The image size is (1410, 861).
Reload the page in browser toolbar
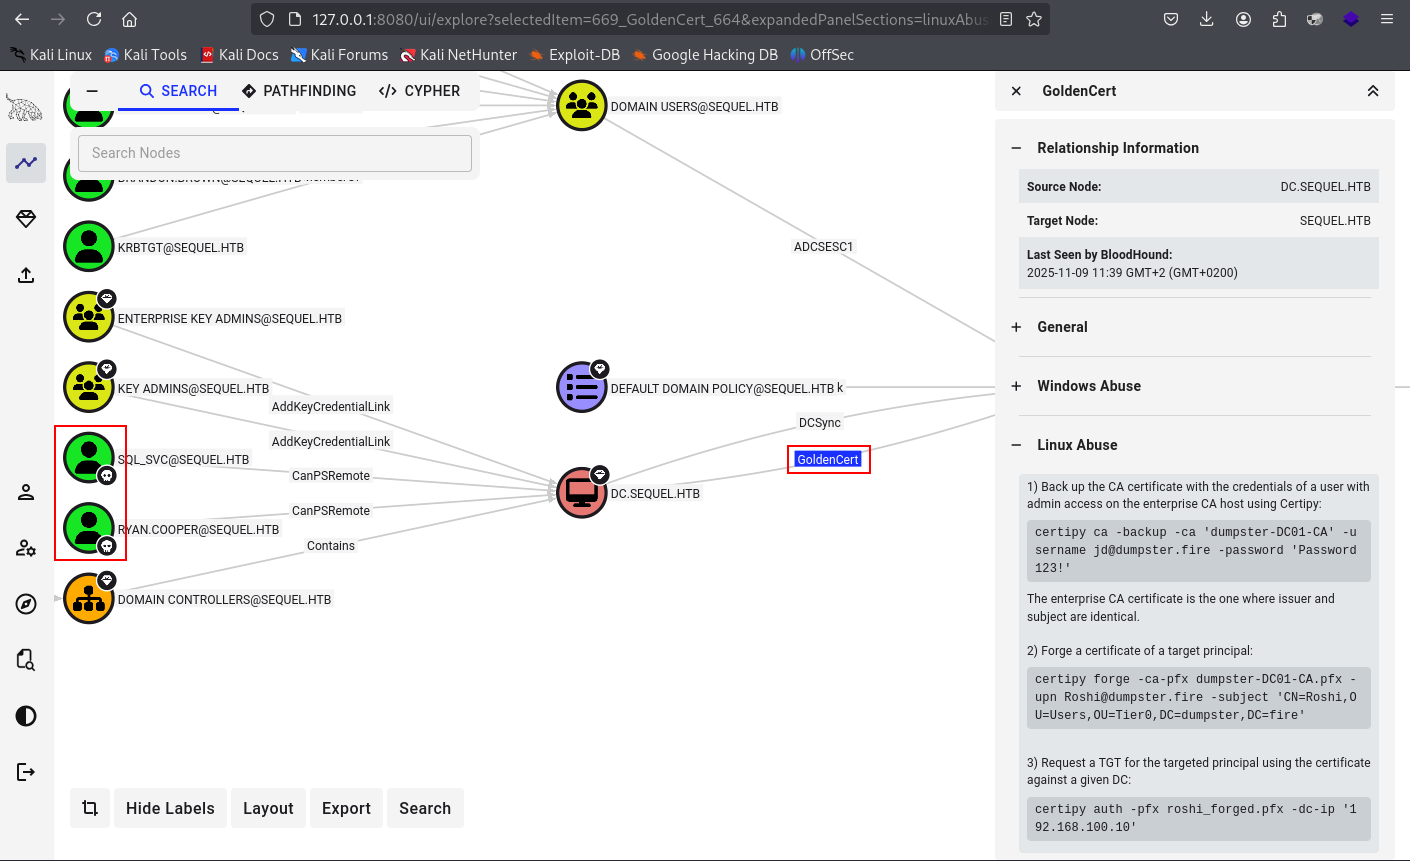tap(94, 19)
